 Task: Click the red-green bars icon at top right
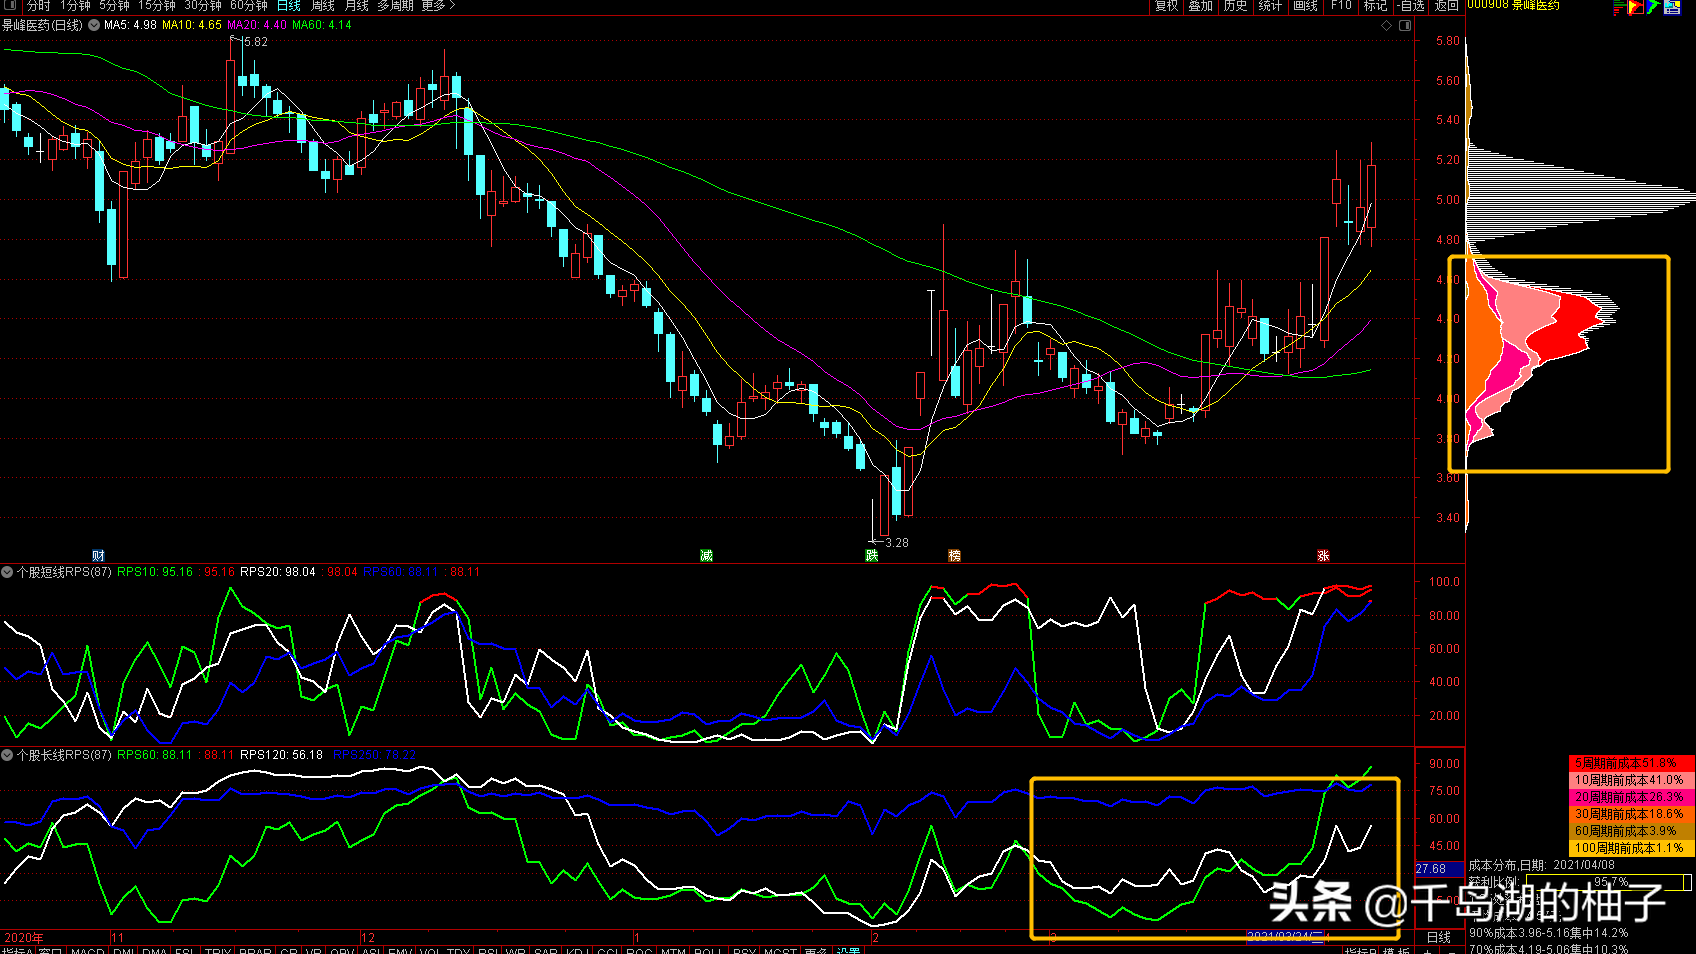pos(1619,6)
